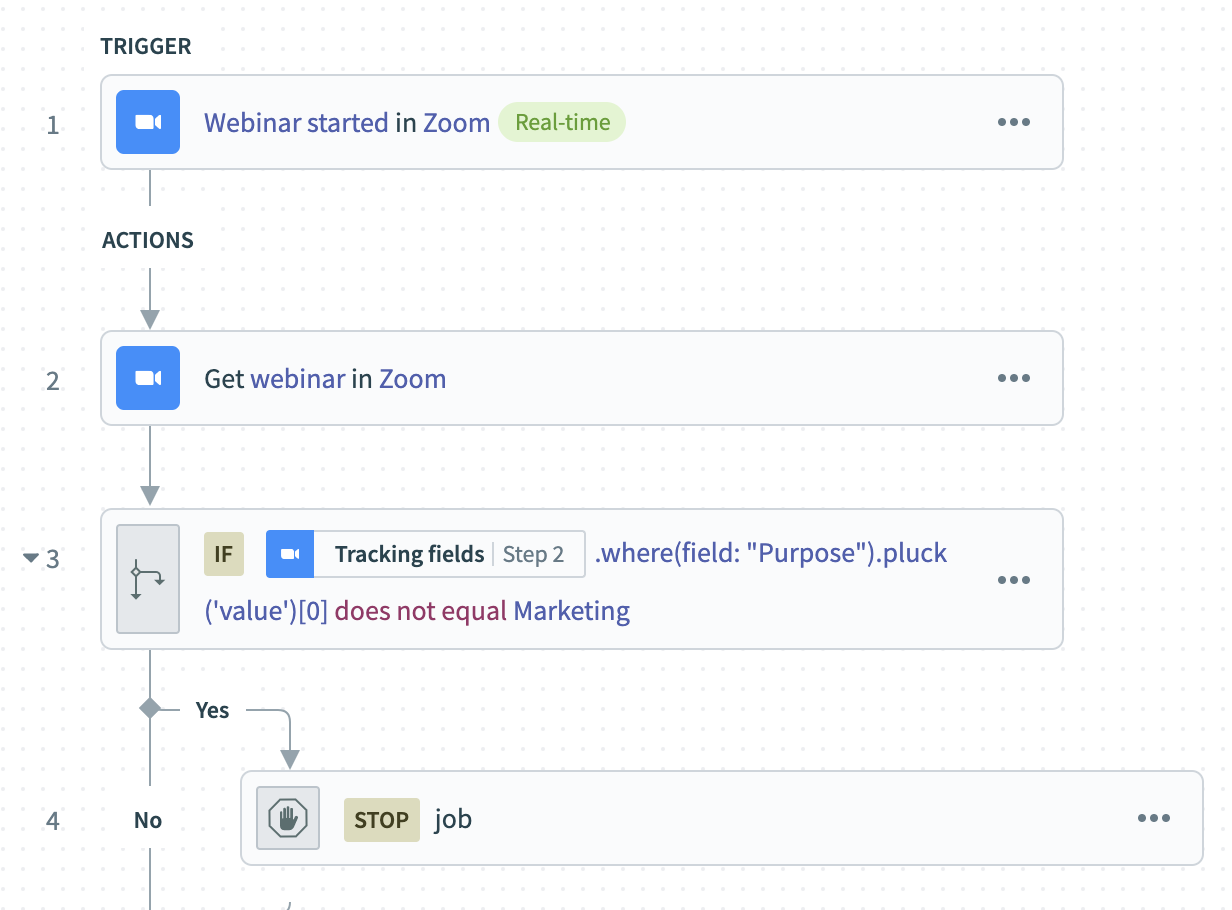This screenshot has width=1232, height=910.
Task: Click the Tracking fields Step 2 data pill
Action: (x=425, y=553)
